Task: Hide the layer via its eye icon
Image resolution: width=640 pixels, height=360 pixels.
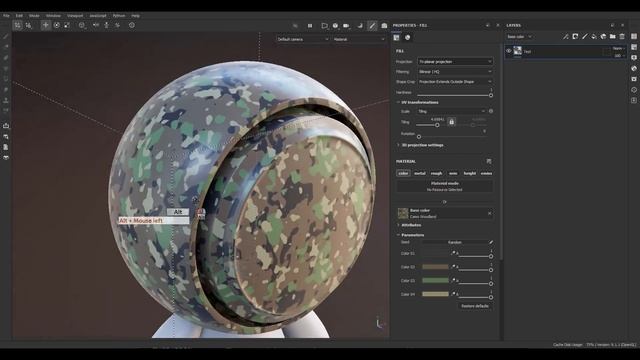Action: coord(509,51)
